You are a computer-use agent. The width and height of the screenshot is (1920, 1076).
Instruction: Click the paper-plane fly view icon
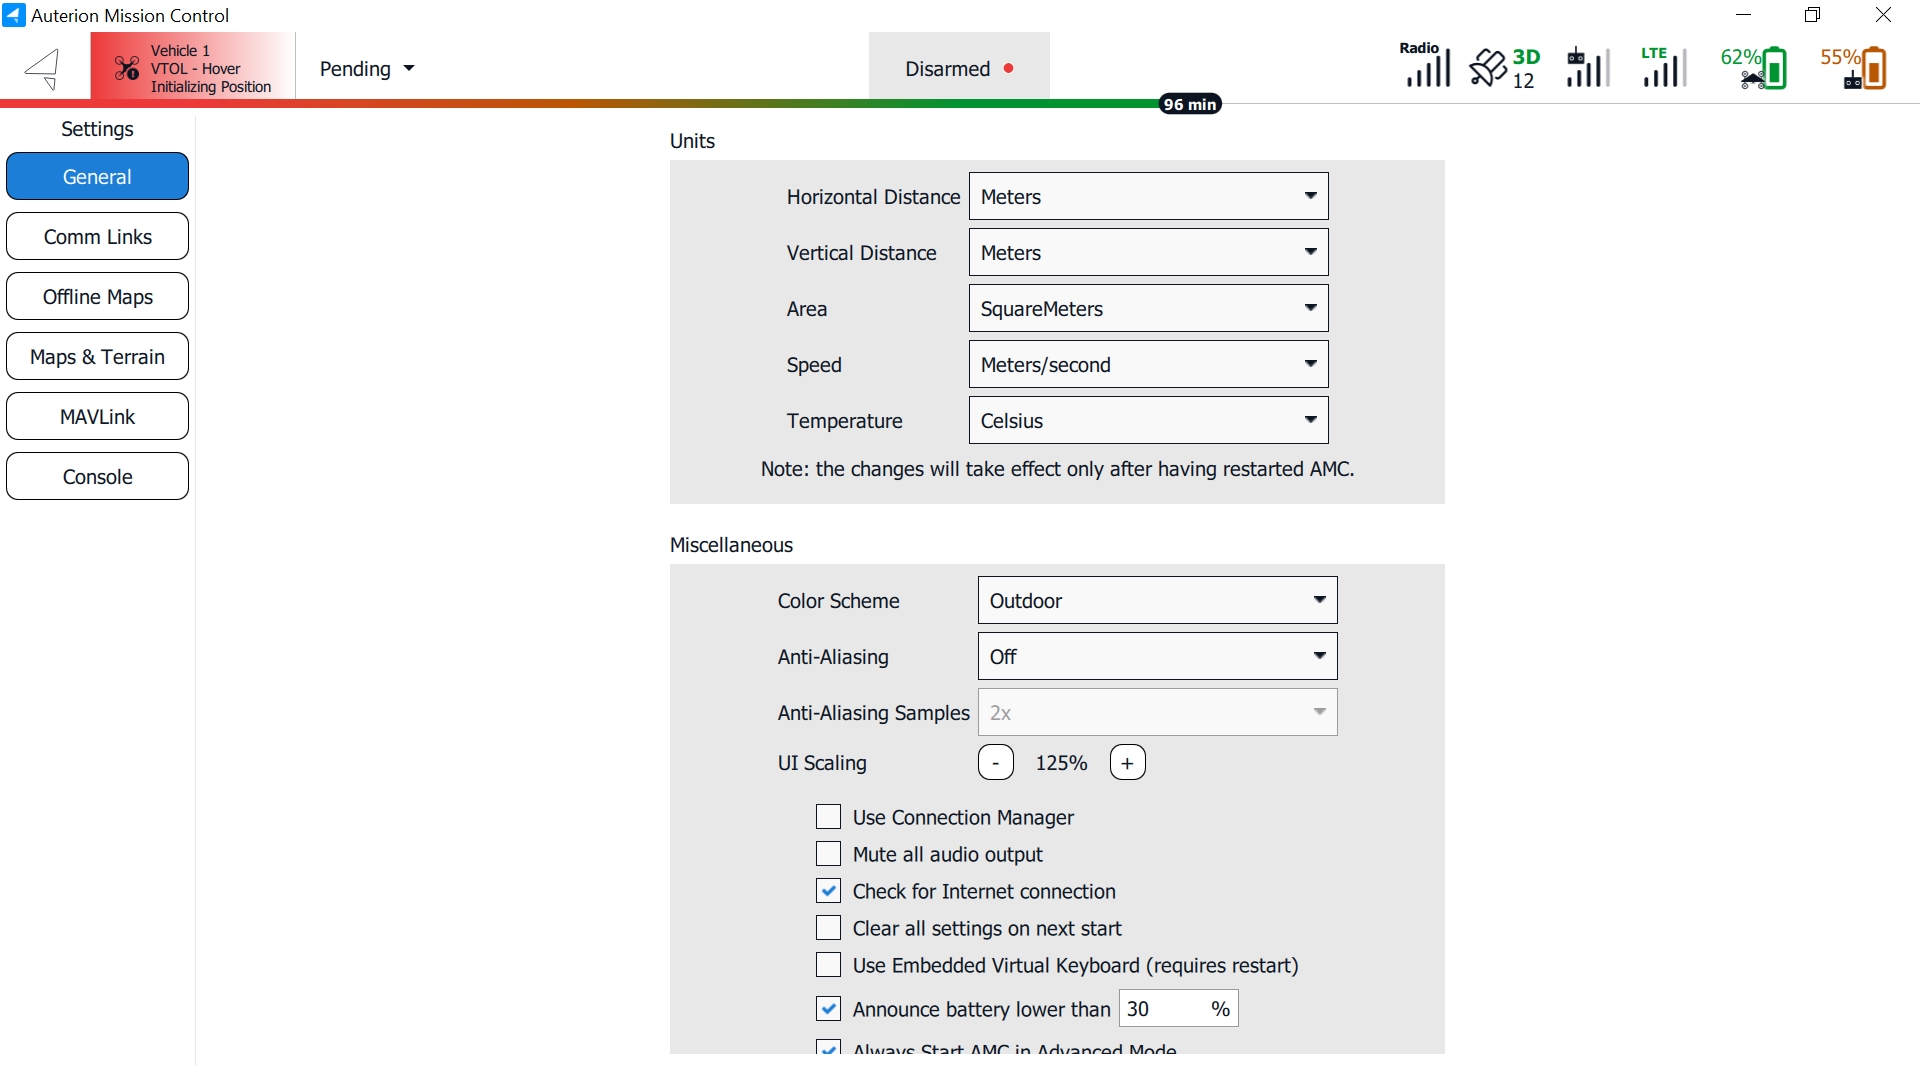pyautogui.click(x=43, y=69)
